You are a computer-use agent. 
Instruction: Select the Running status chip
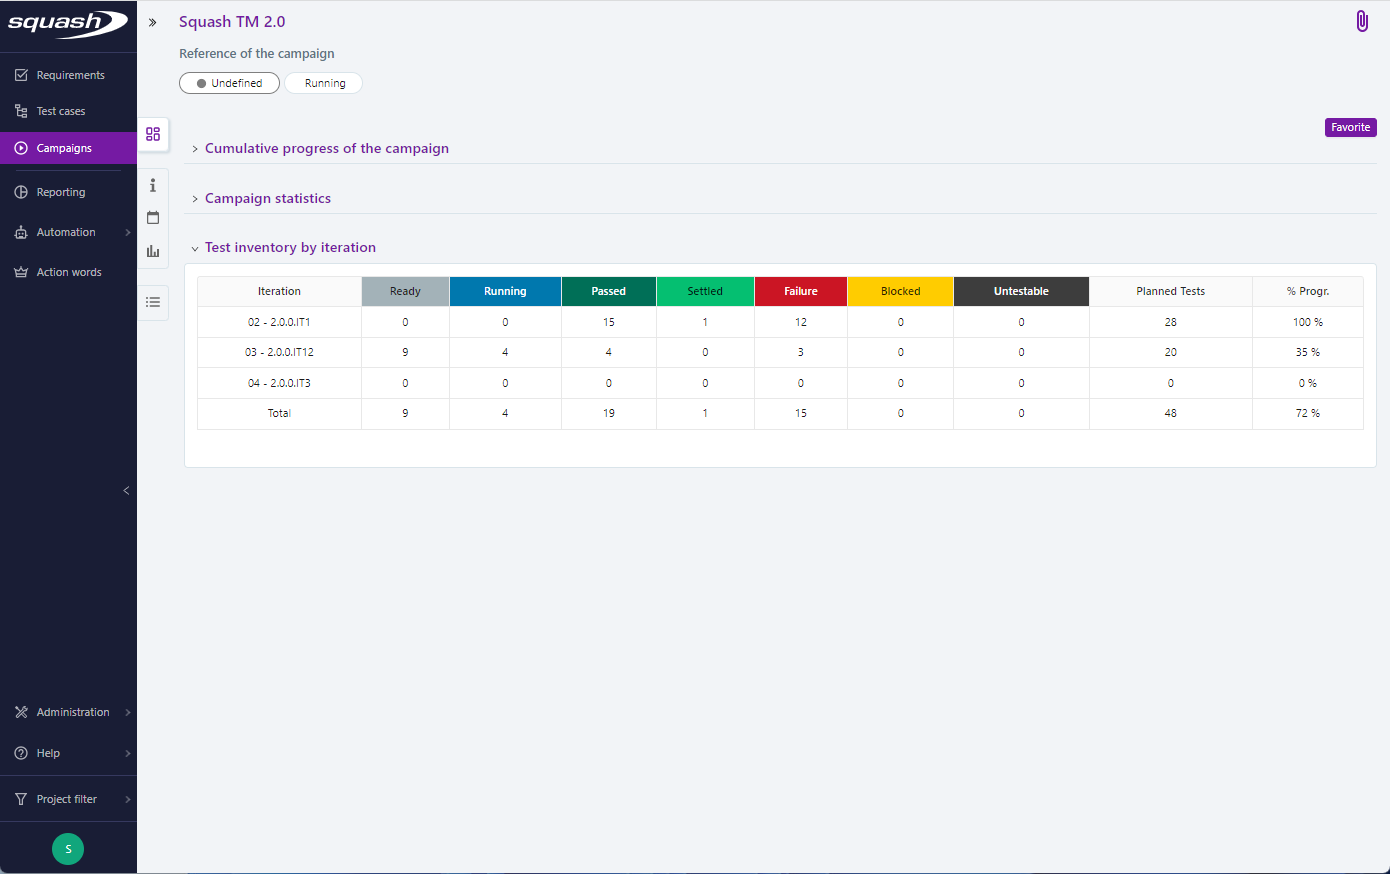323,83
